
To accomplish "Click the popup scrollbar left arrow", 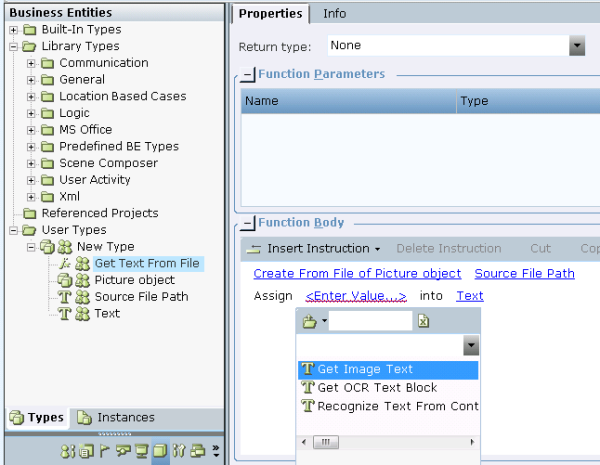I will (x=304, y=442).
